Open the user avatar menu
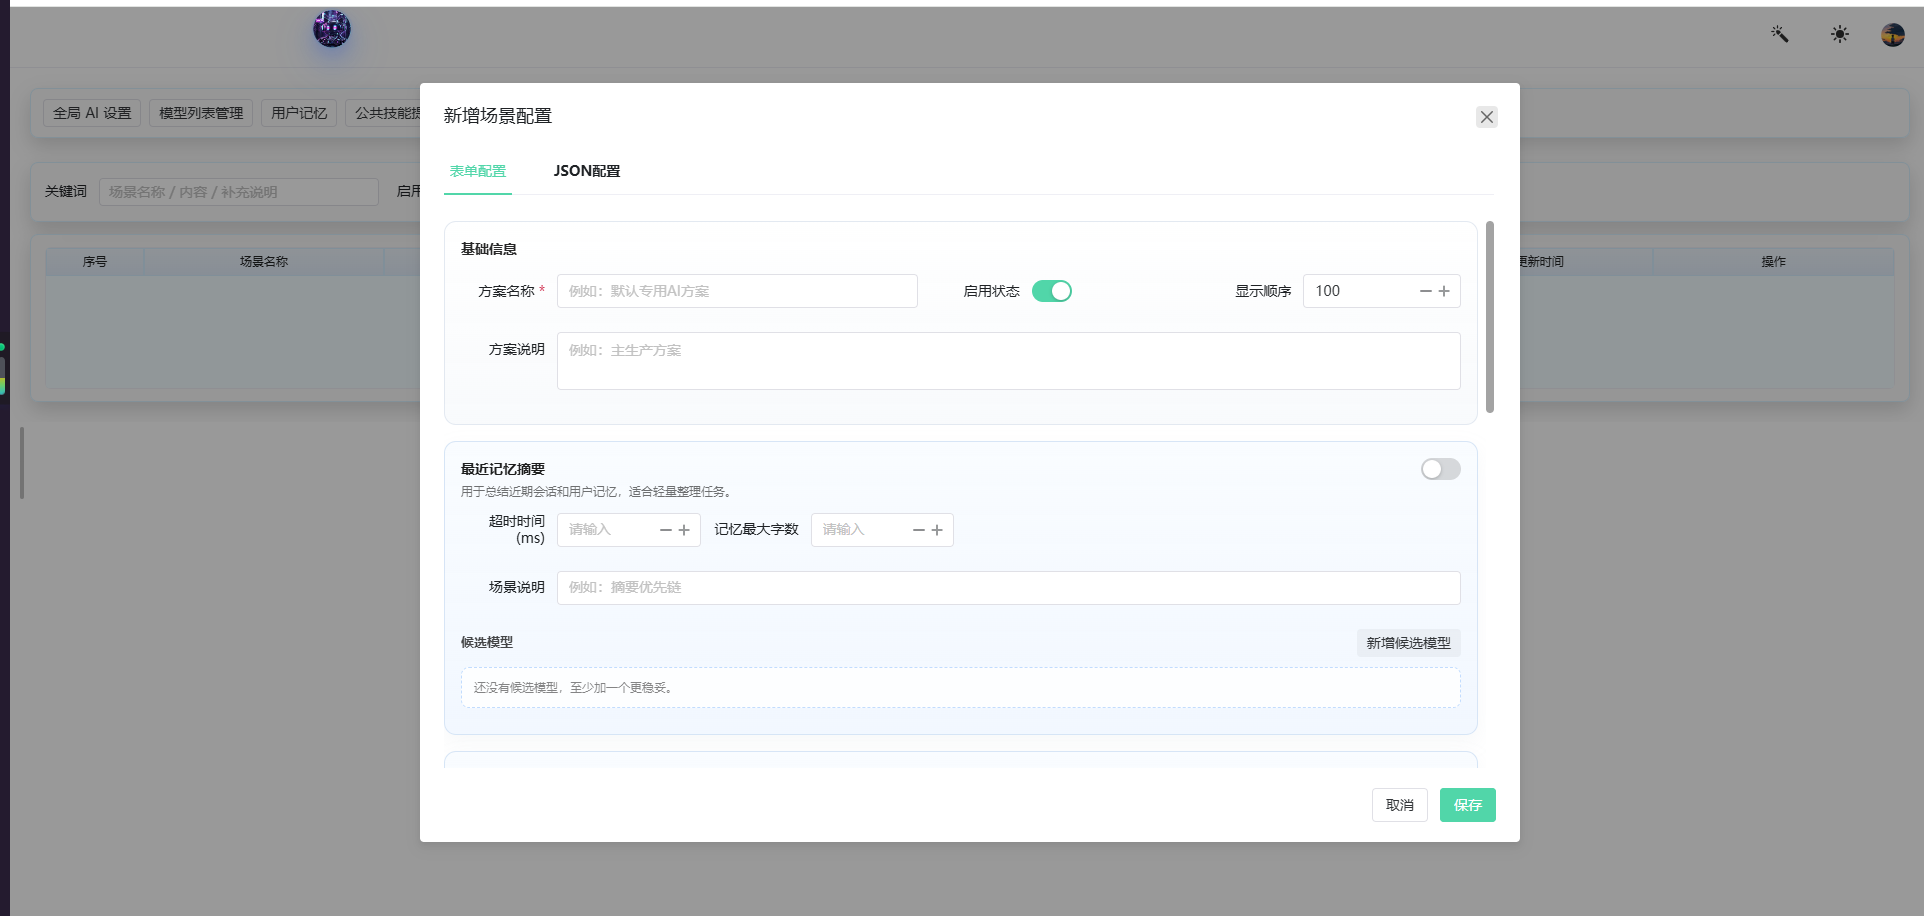The height and width of the screenshot is (916, 1924). [1893, 35]
